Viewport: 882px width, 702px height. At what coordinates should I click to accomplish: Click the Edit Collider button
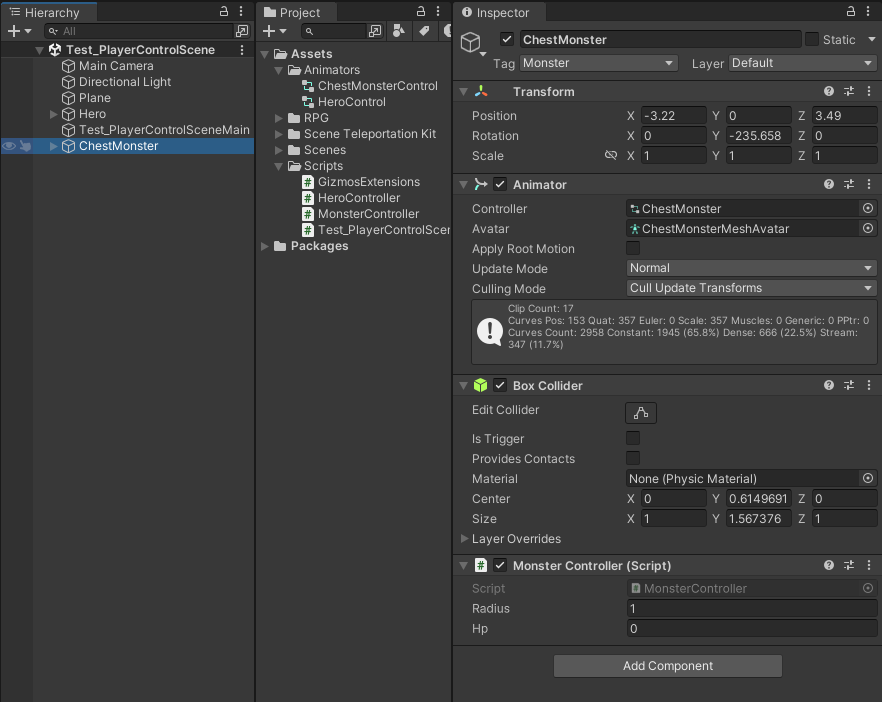click(x=641, y=413)
